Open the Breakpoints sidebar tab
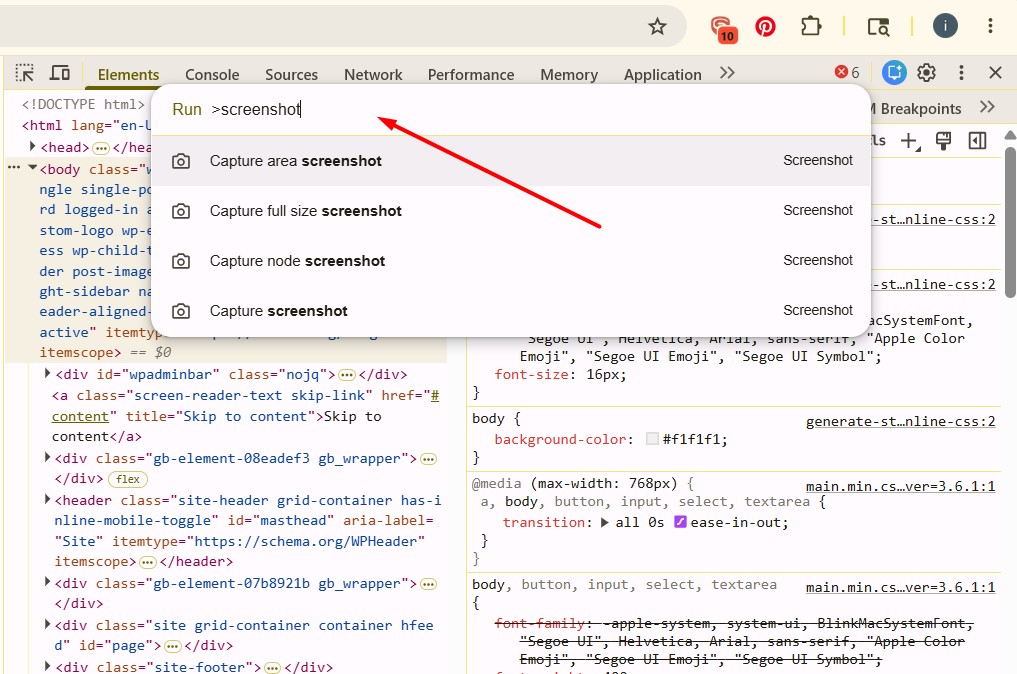This screenshot has height=674, width=1017. (x=916, y=108)
